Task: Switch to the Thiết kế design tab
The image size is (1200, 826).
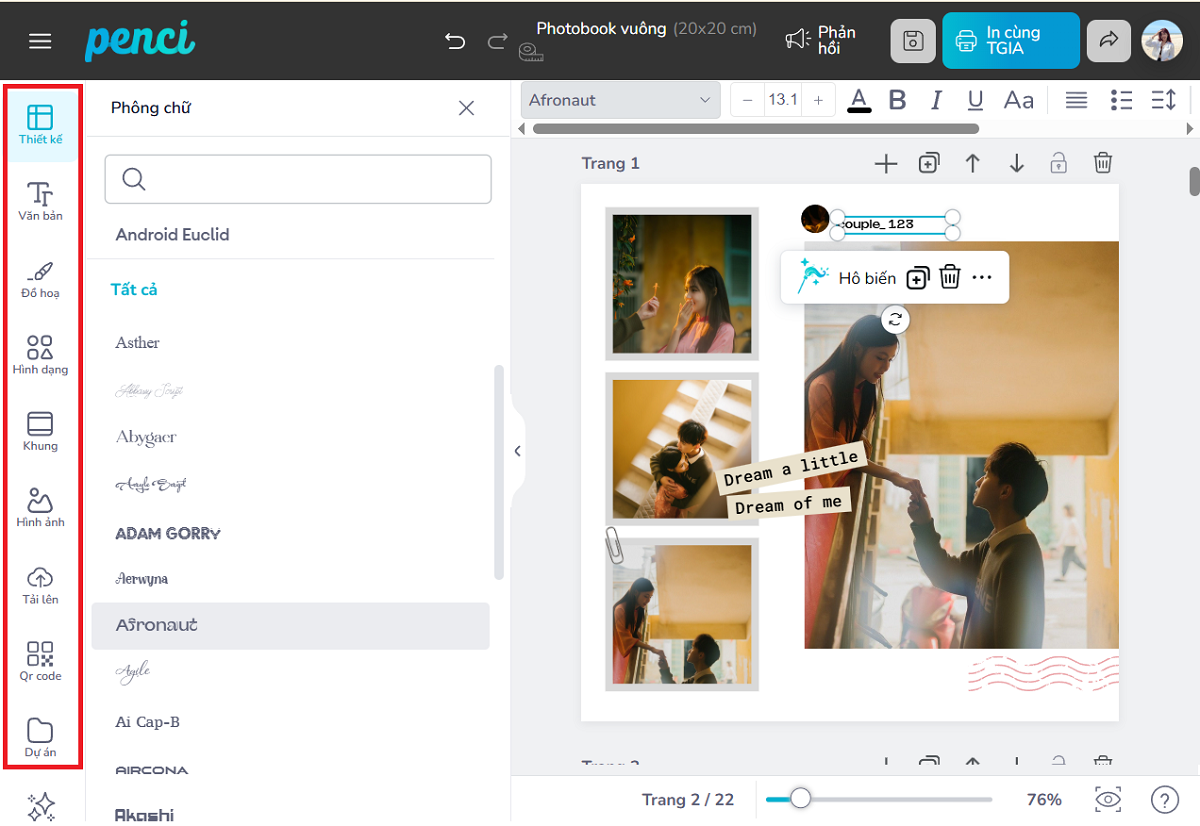Action: click(40, 125)
